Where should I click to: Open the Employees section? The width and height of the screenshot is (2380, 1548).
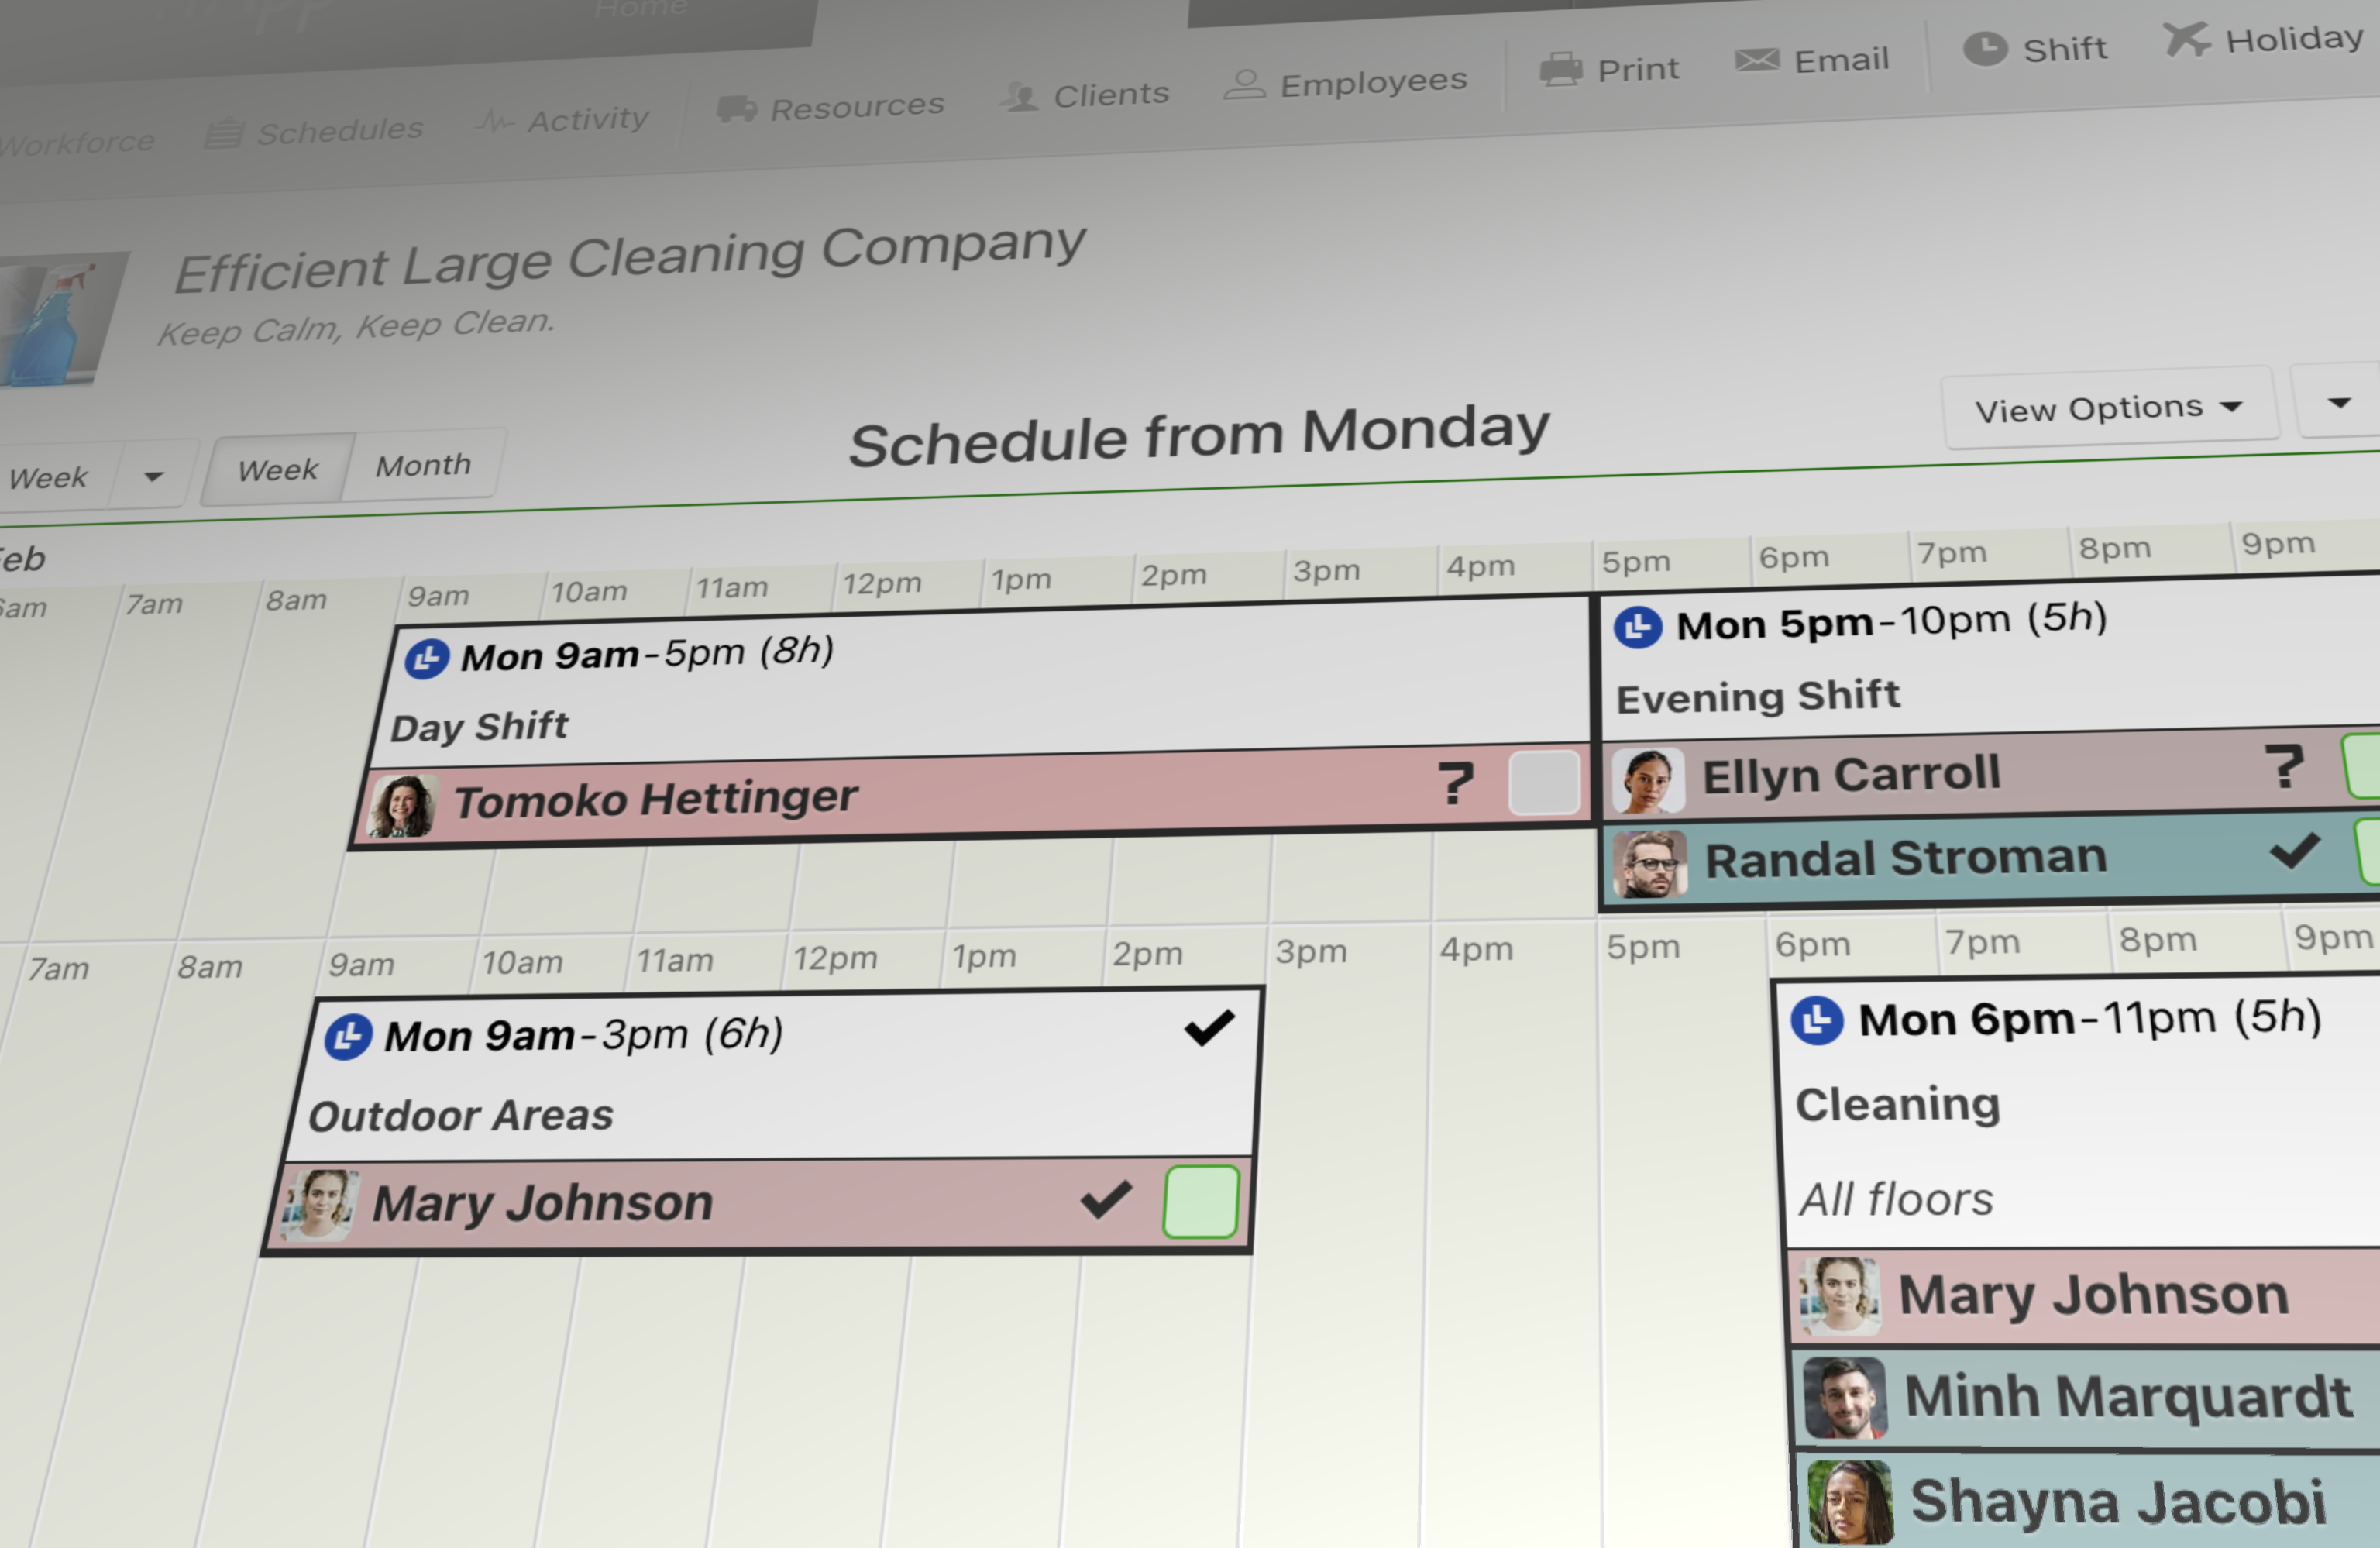point(1346,83)
